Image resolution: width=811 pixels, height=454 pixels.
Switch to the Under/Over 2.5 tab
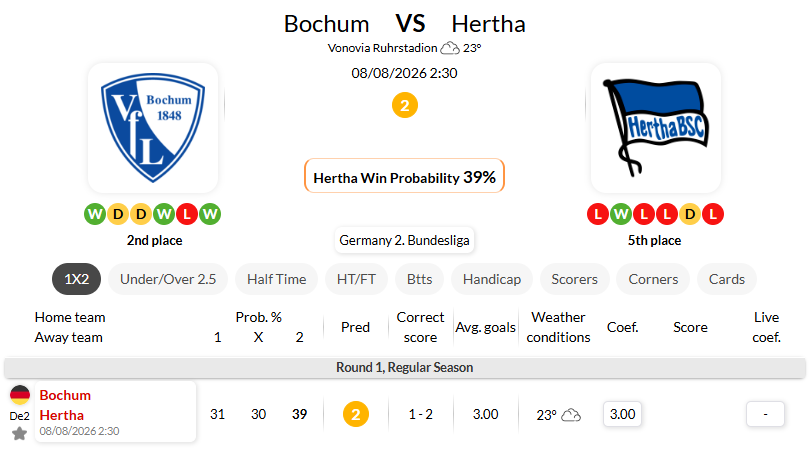168,279
